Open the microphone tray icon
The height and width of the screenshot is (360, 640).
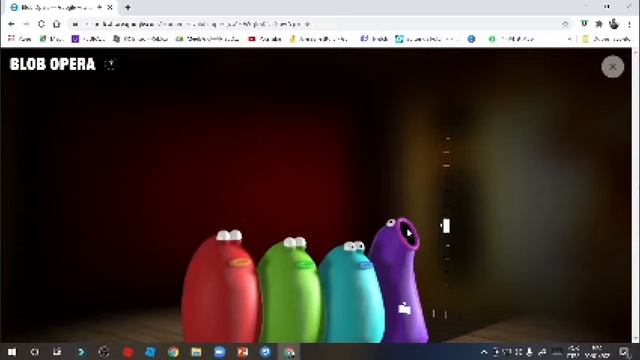pyautogui.click(x=529, y=352)
